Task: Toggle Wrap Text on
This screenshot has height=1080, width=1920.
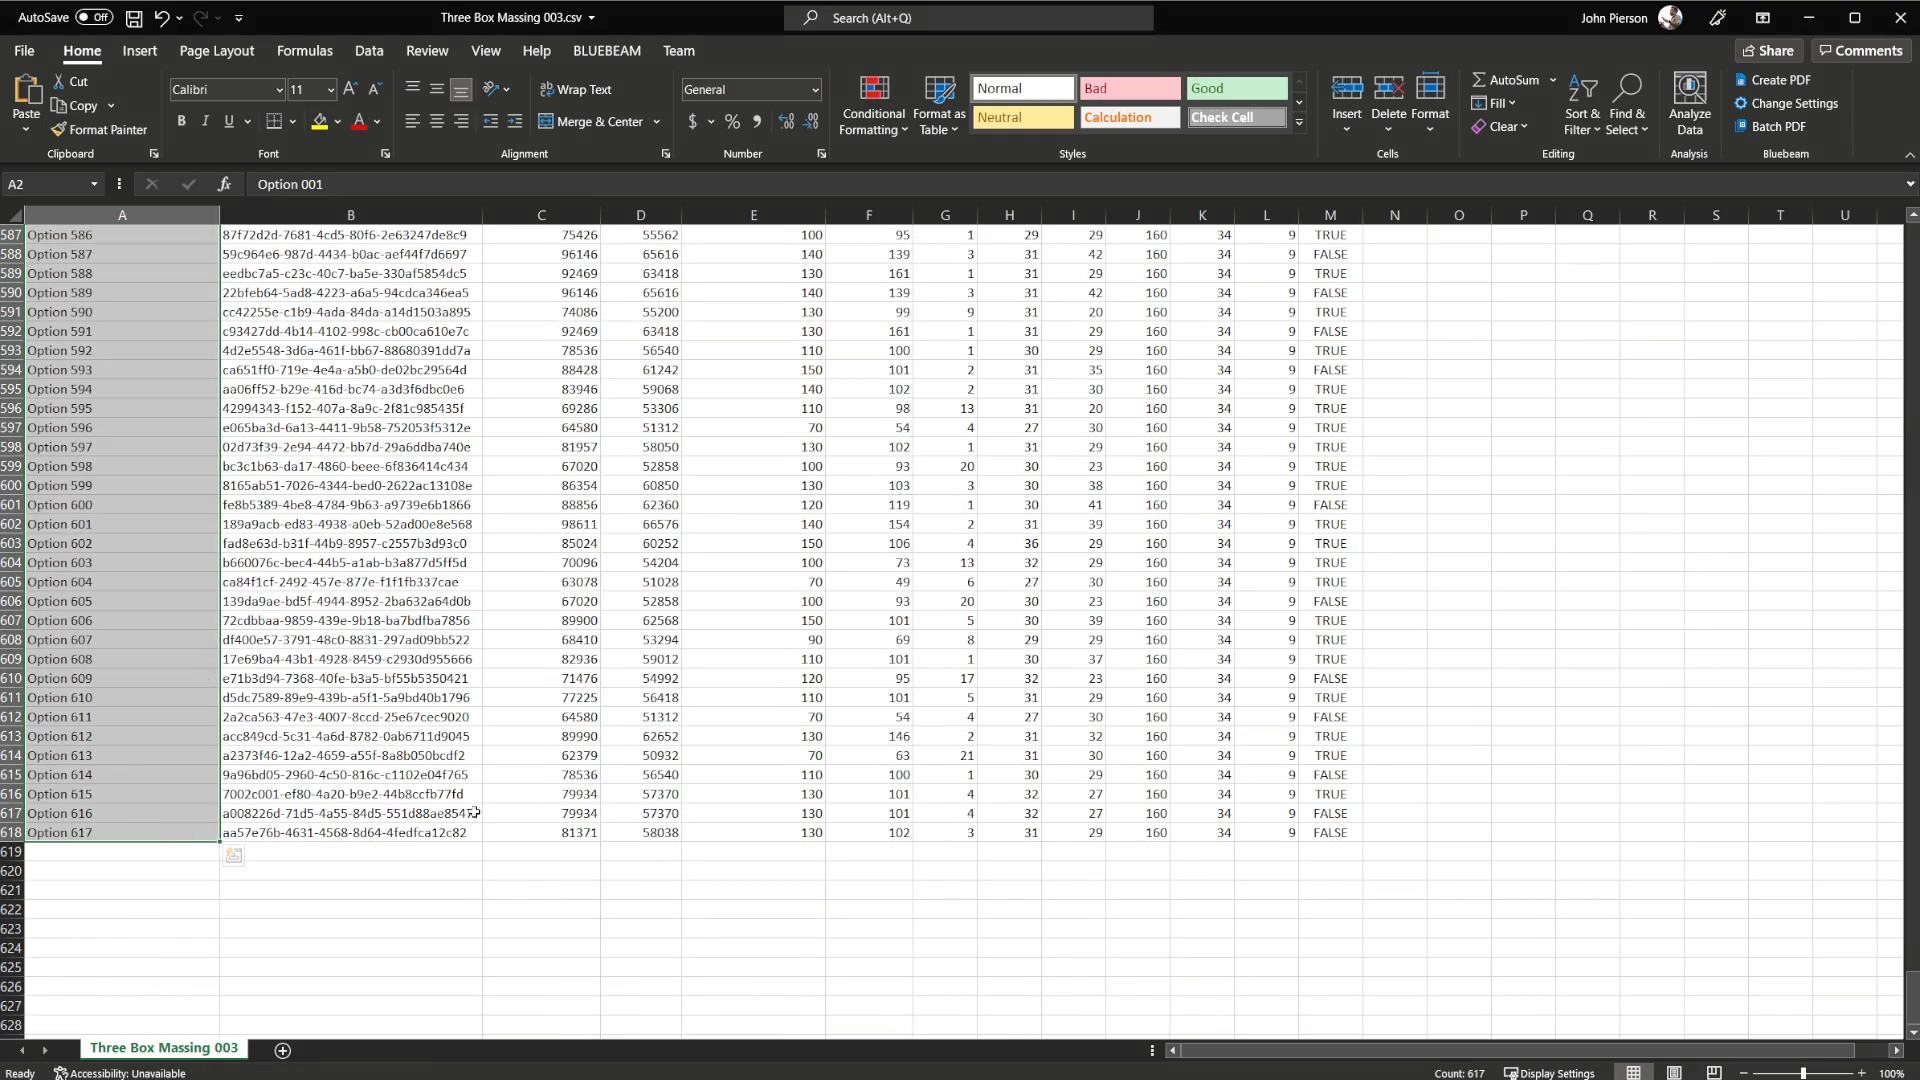Action: click(575, 90)
